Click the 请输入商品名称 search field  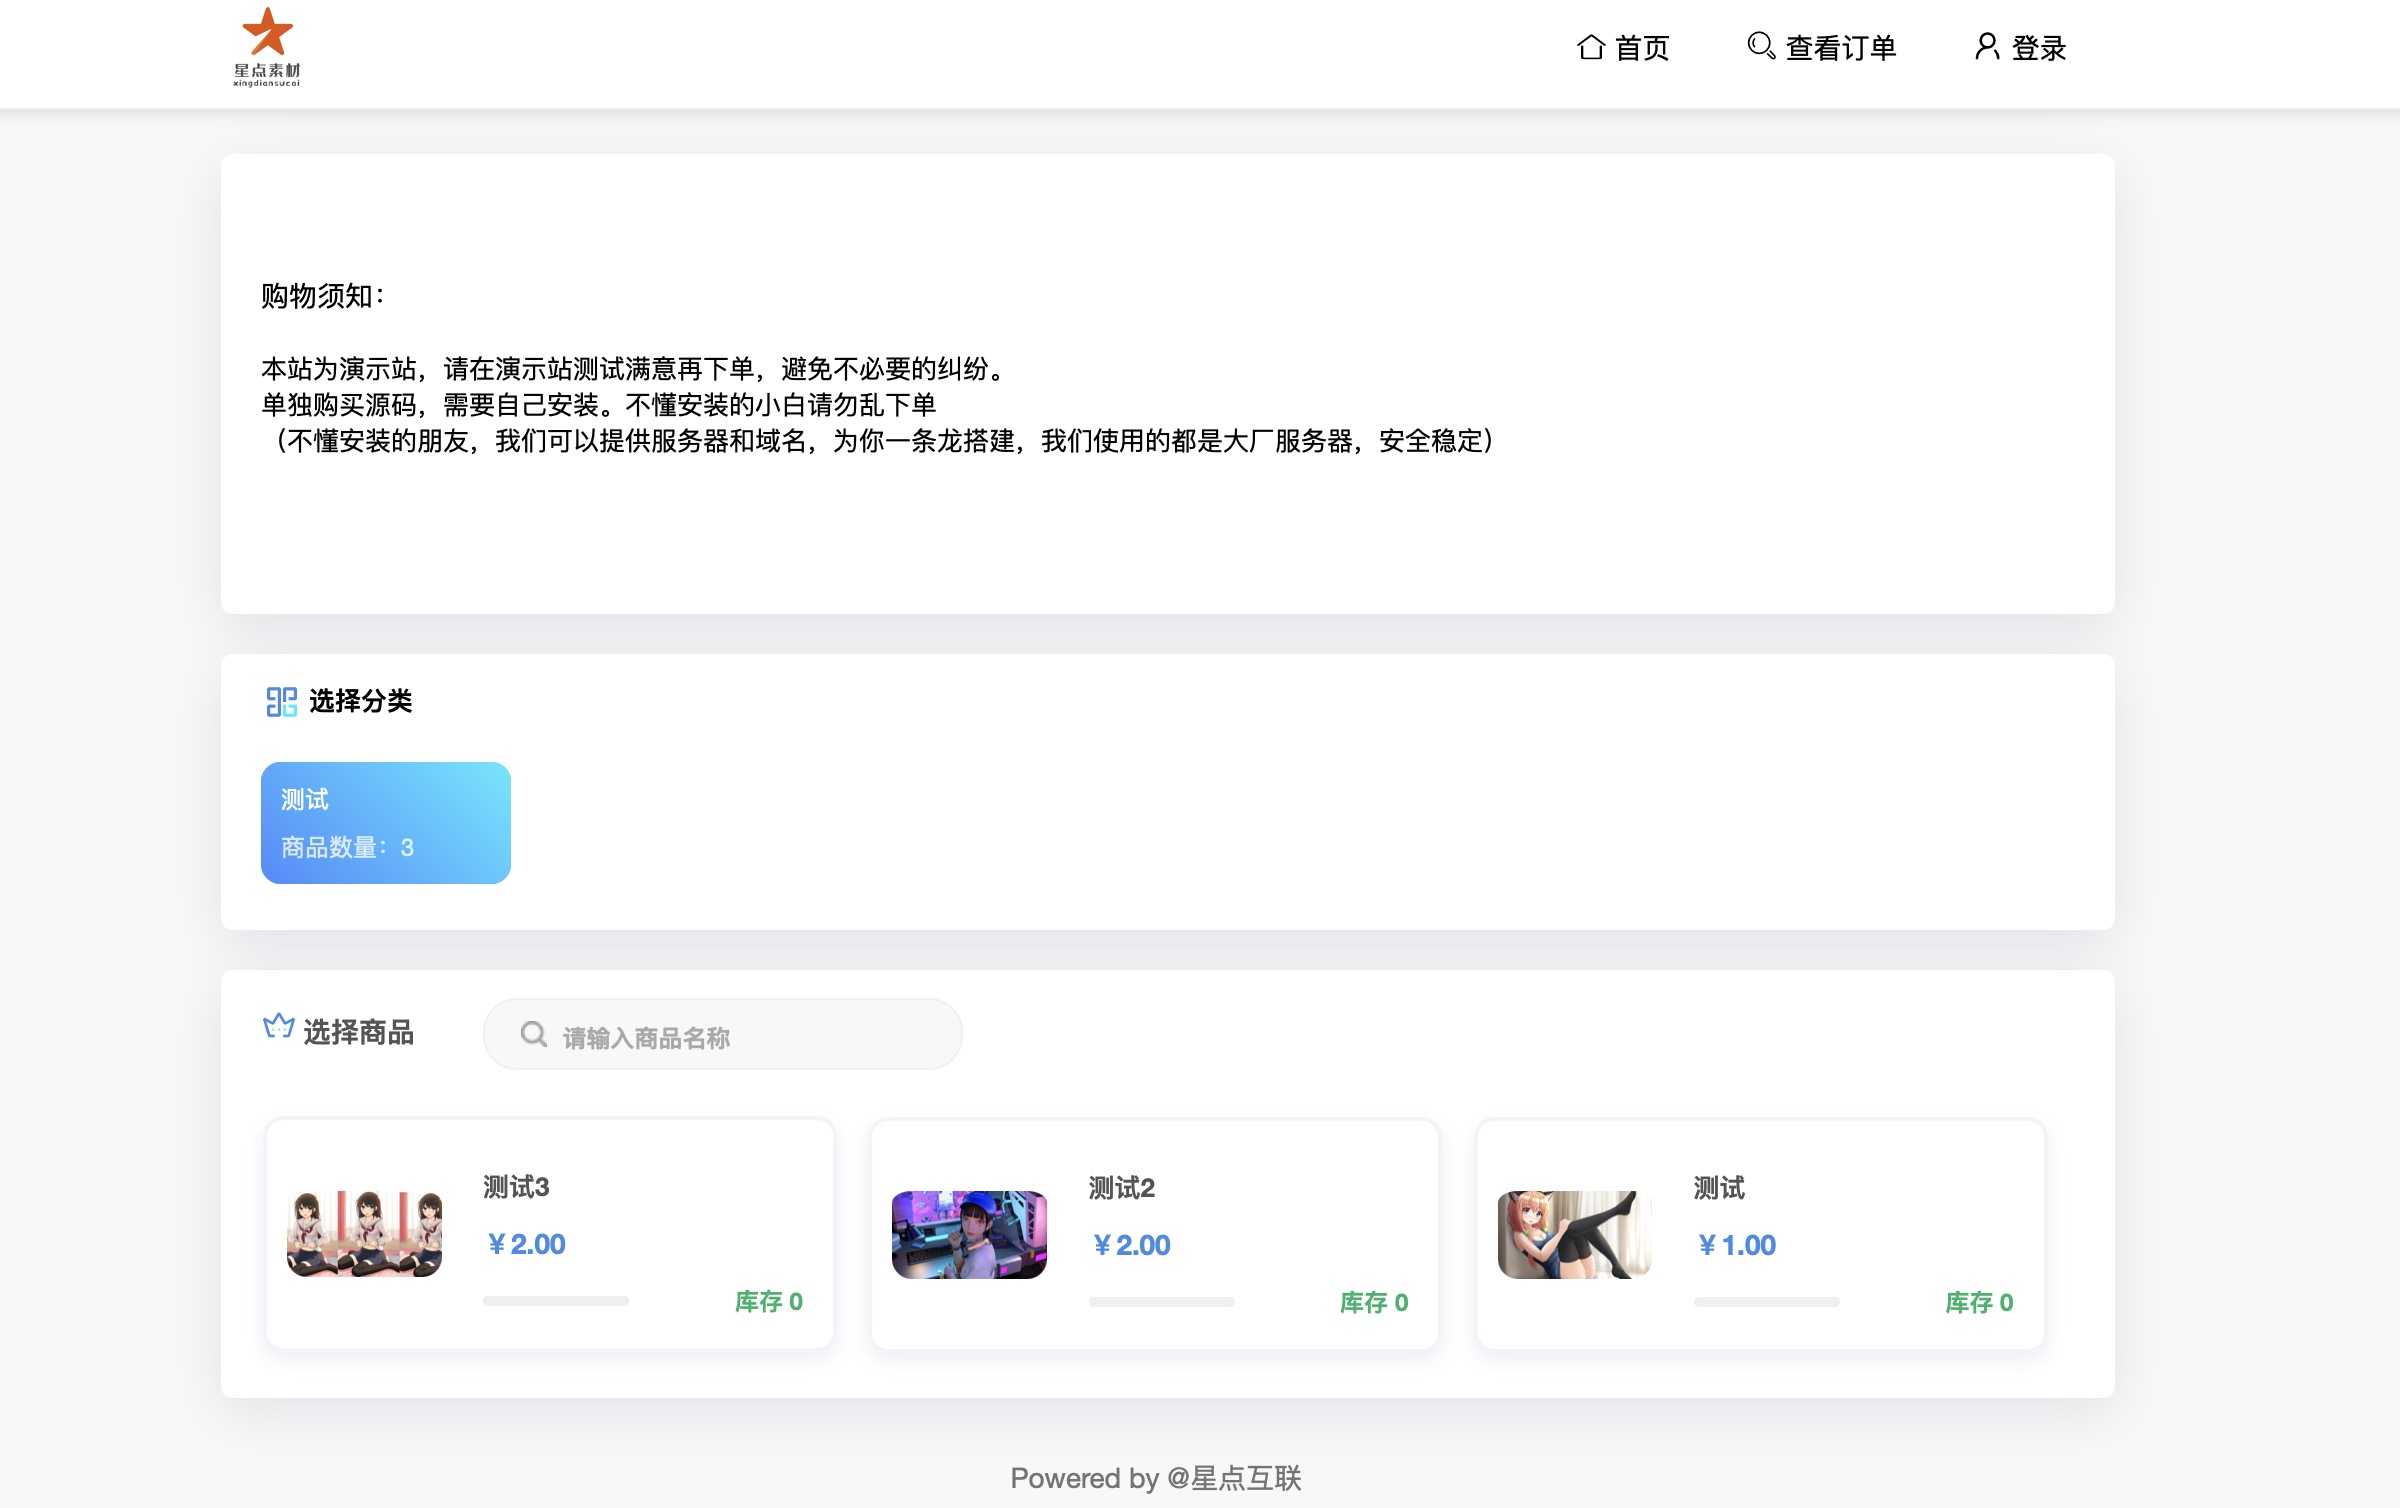[x=722, y=1034]
